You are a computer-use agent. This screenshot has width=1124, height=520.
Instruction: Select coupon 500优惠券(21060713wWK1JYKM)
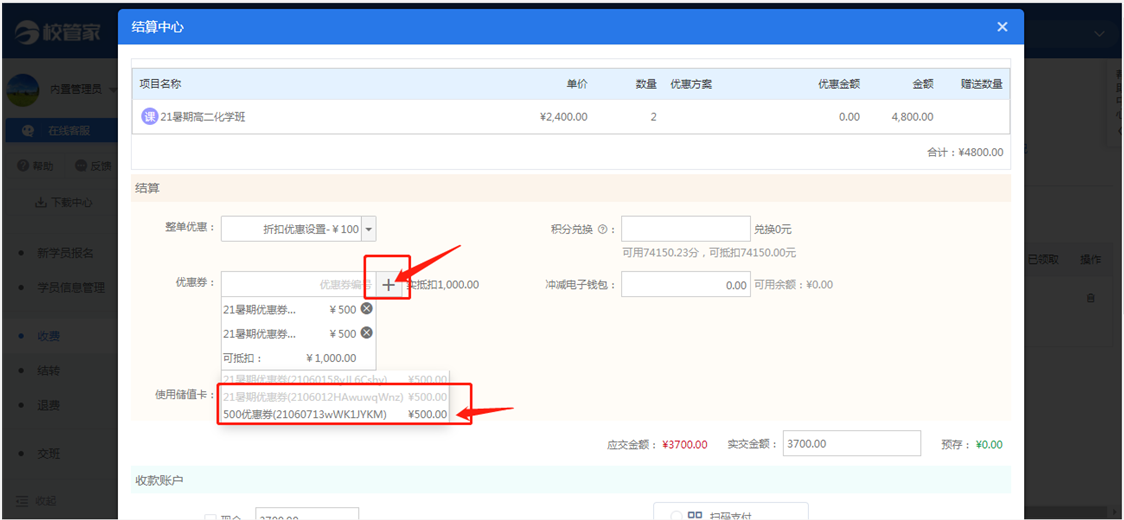pos(335,414)
